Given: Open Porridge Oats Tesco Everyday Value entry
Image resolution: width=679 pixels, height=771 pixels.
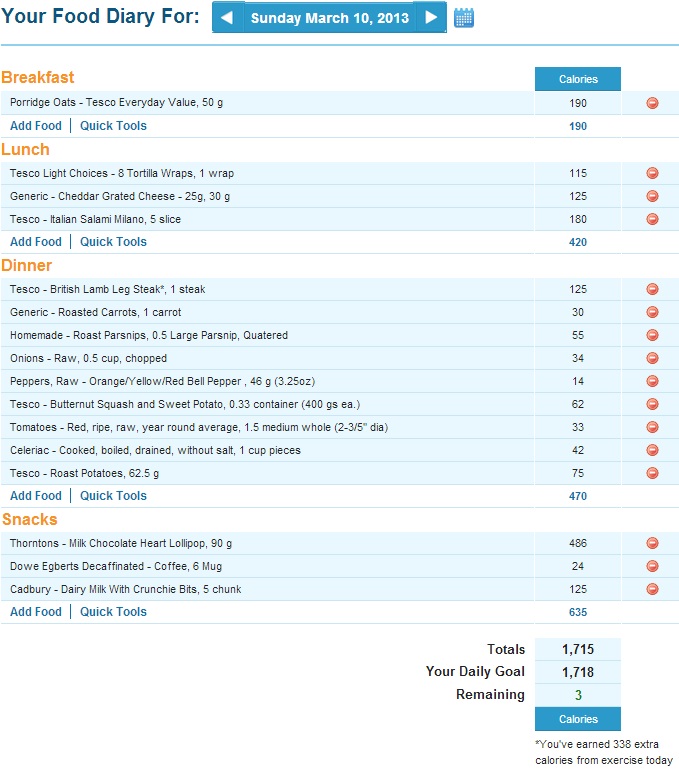Looking at the screenshot, I should [117, 102].
